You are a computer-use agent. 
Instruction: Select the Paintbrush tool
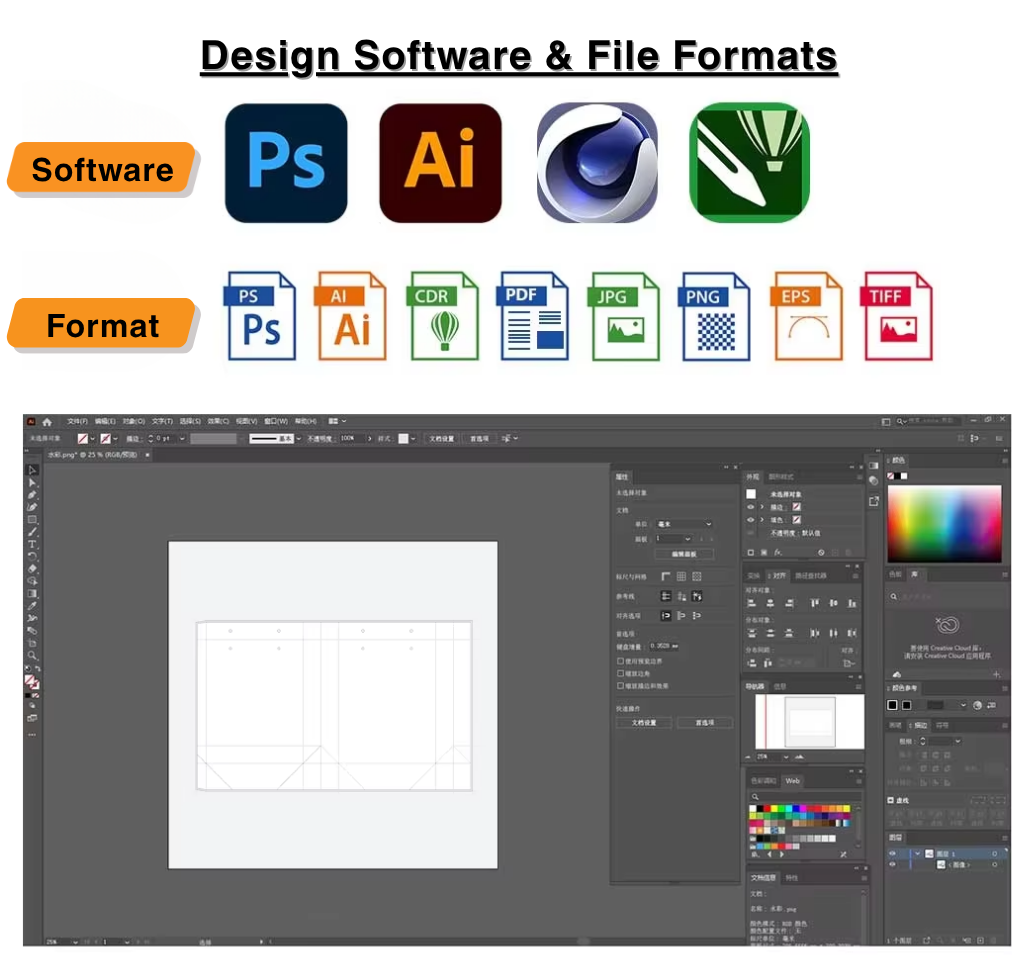pyautogui.click(x=32, y=532)
